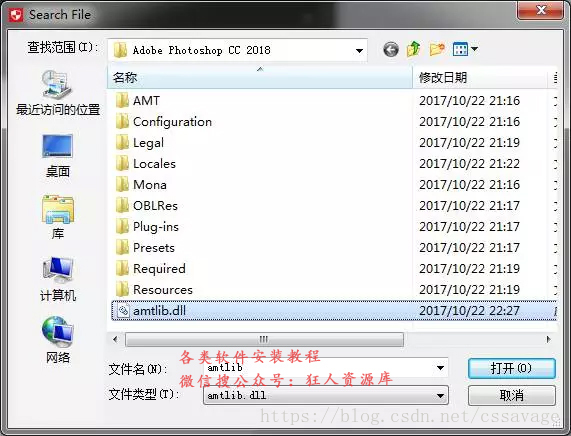Go to 桌面 desktop location
The image size is (571, 436).
[58, 156]
